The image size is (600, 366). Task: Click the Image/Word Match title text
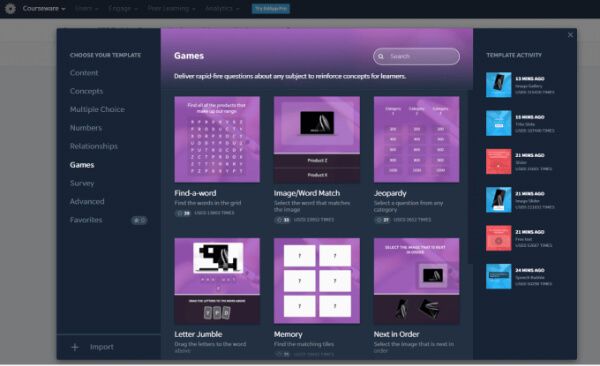[x=307, y=193]
